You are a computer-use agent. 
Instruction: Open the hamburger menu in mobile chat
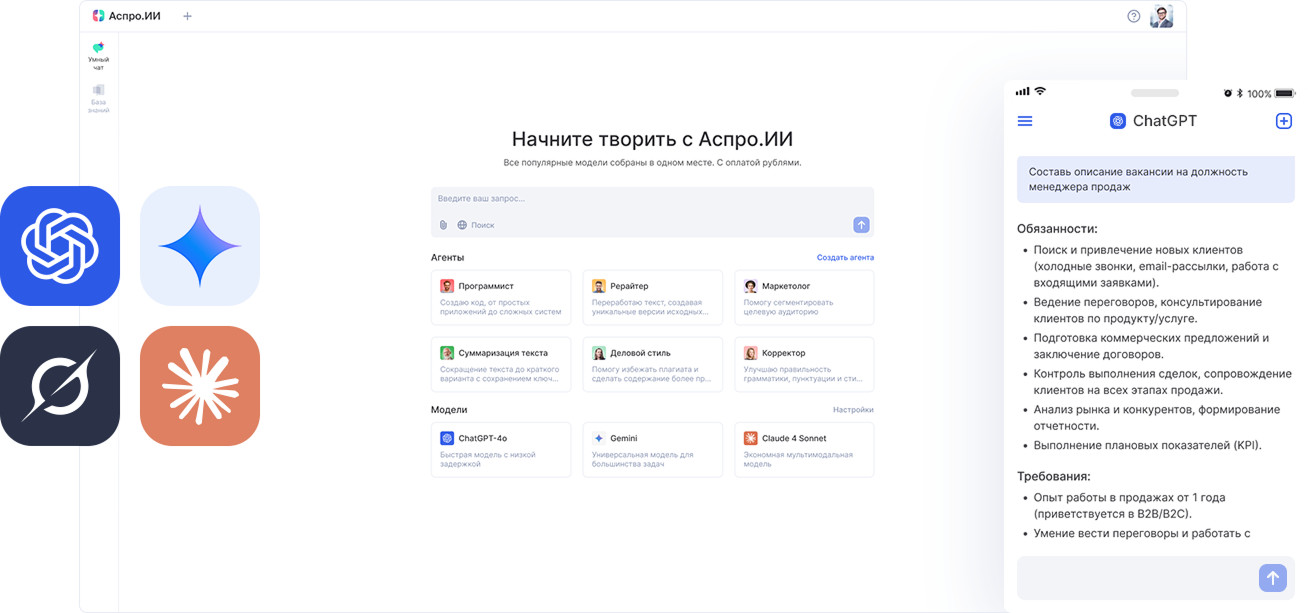pos(1025,121)
